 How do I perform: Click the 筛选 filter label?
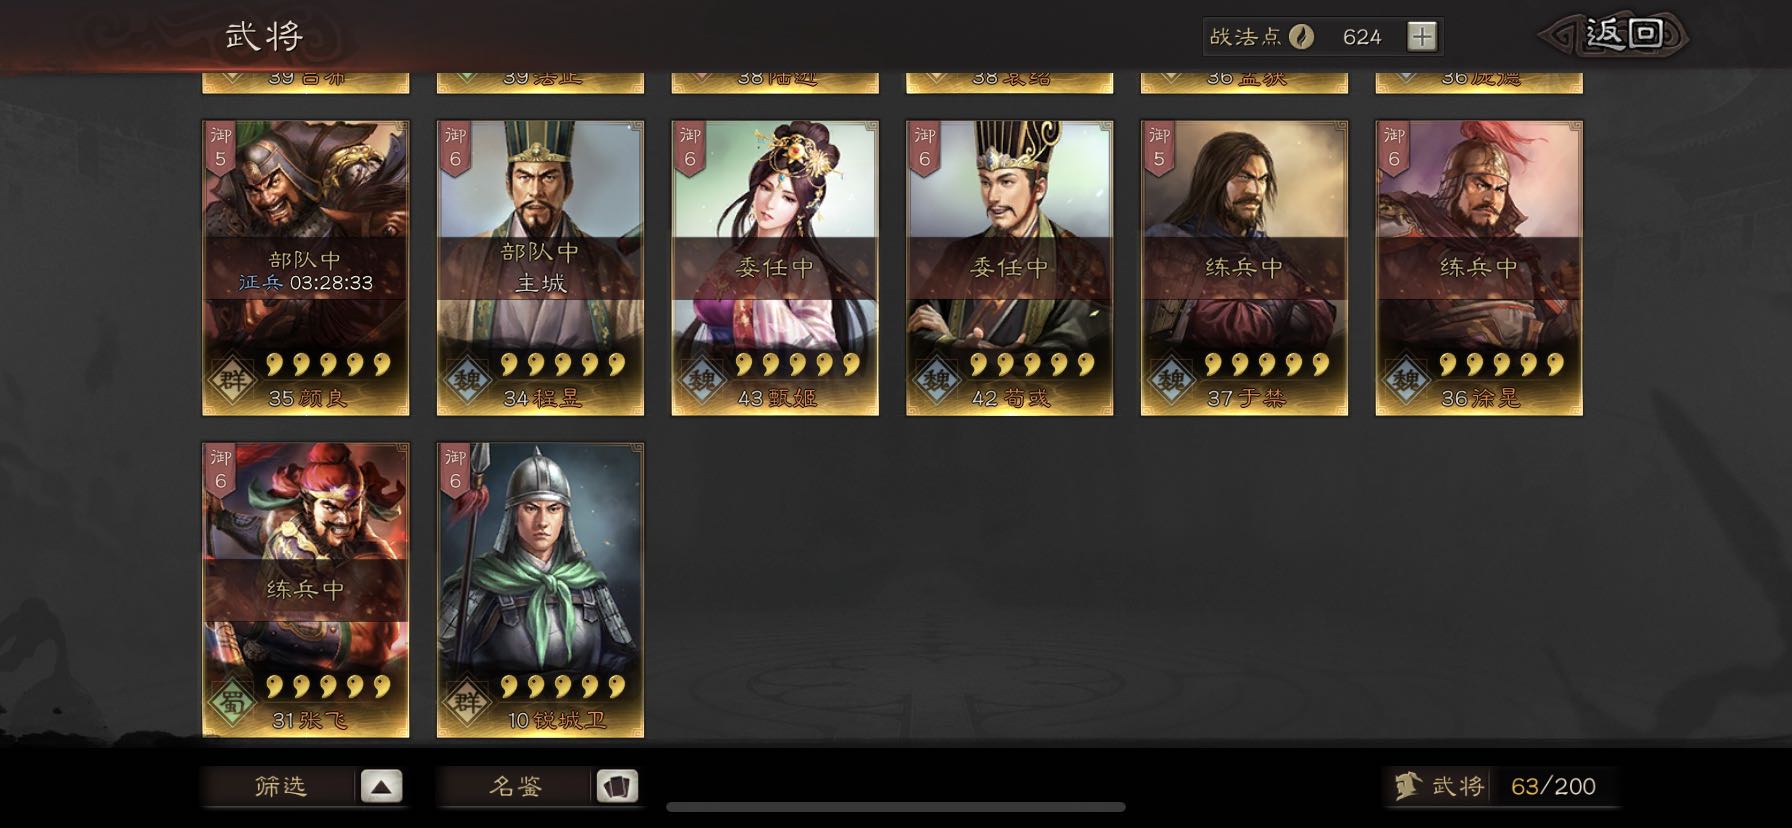(280, 787)
